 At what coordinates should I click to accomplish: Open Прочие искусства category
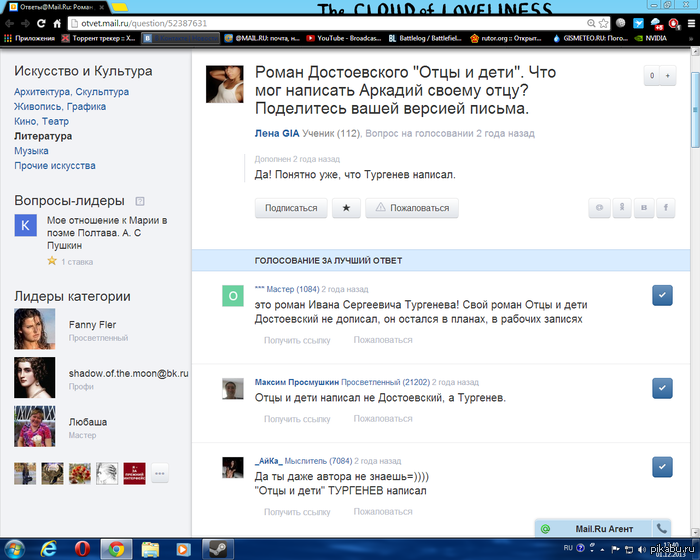point(54,166)
